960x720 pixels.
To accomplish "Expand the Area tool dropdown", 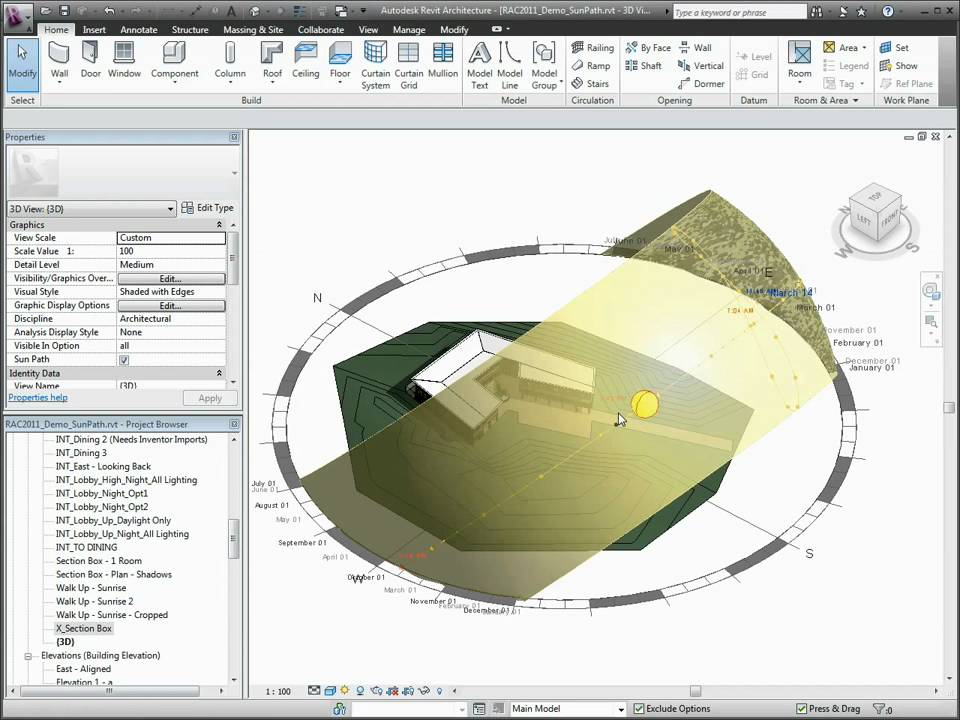I will click(x=864, y=48).
